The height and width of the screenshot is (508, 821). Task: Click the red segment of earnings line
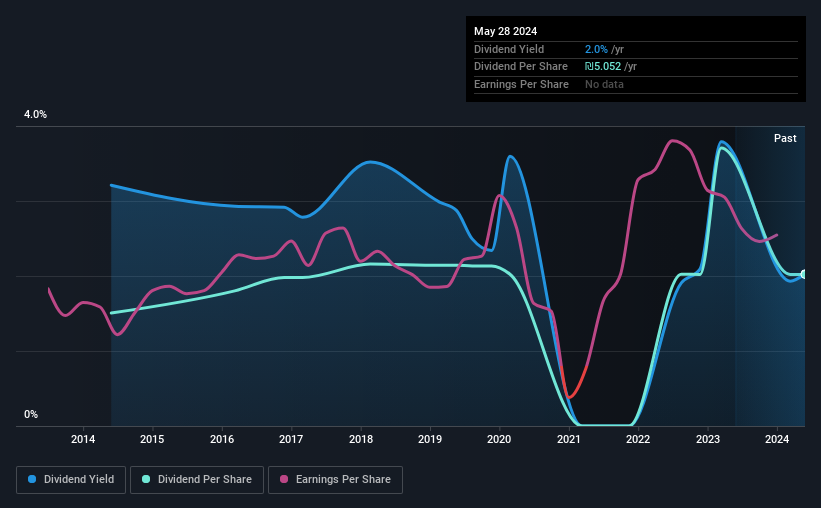573,385
